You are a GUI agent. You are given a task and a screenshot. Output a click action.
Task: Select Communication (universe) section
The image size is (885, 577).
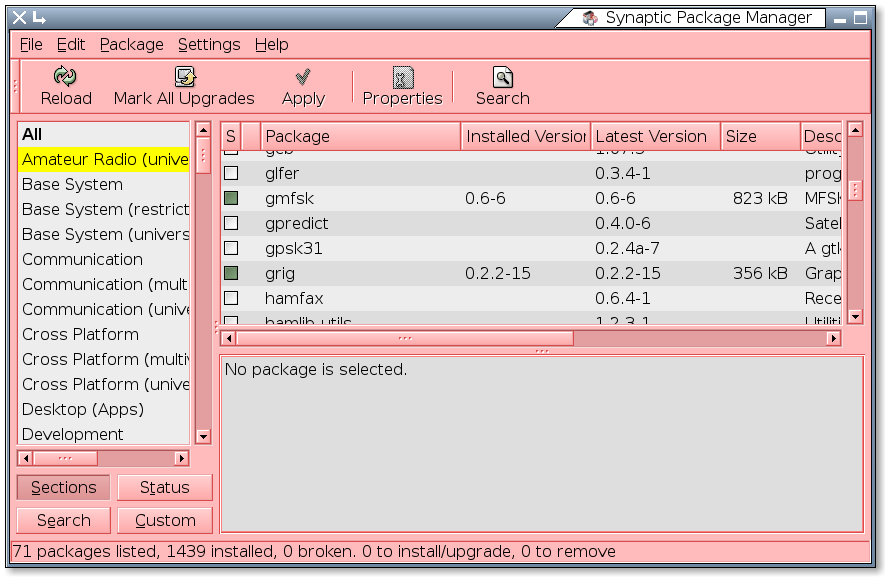[x=104, y=309]
